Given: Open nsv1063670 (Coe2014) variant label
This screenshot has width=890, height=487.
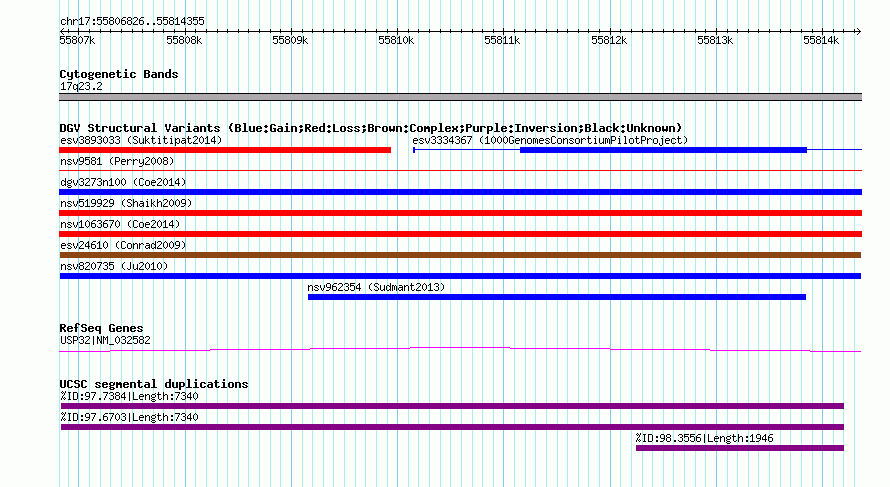Looking at the screenshot, I should [x=120, y=224].
